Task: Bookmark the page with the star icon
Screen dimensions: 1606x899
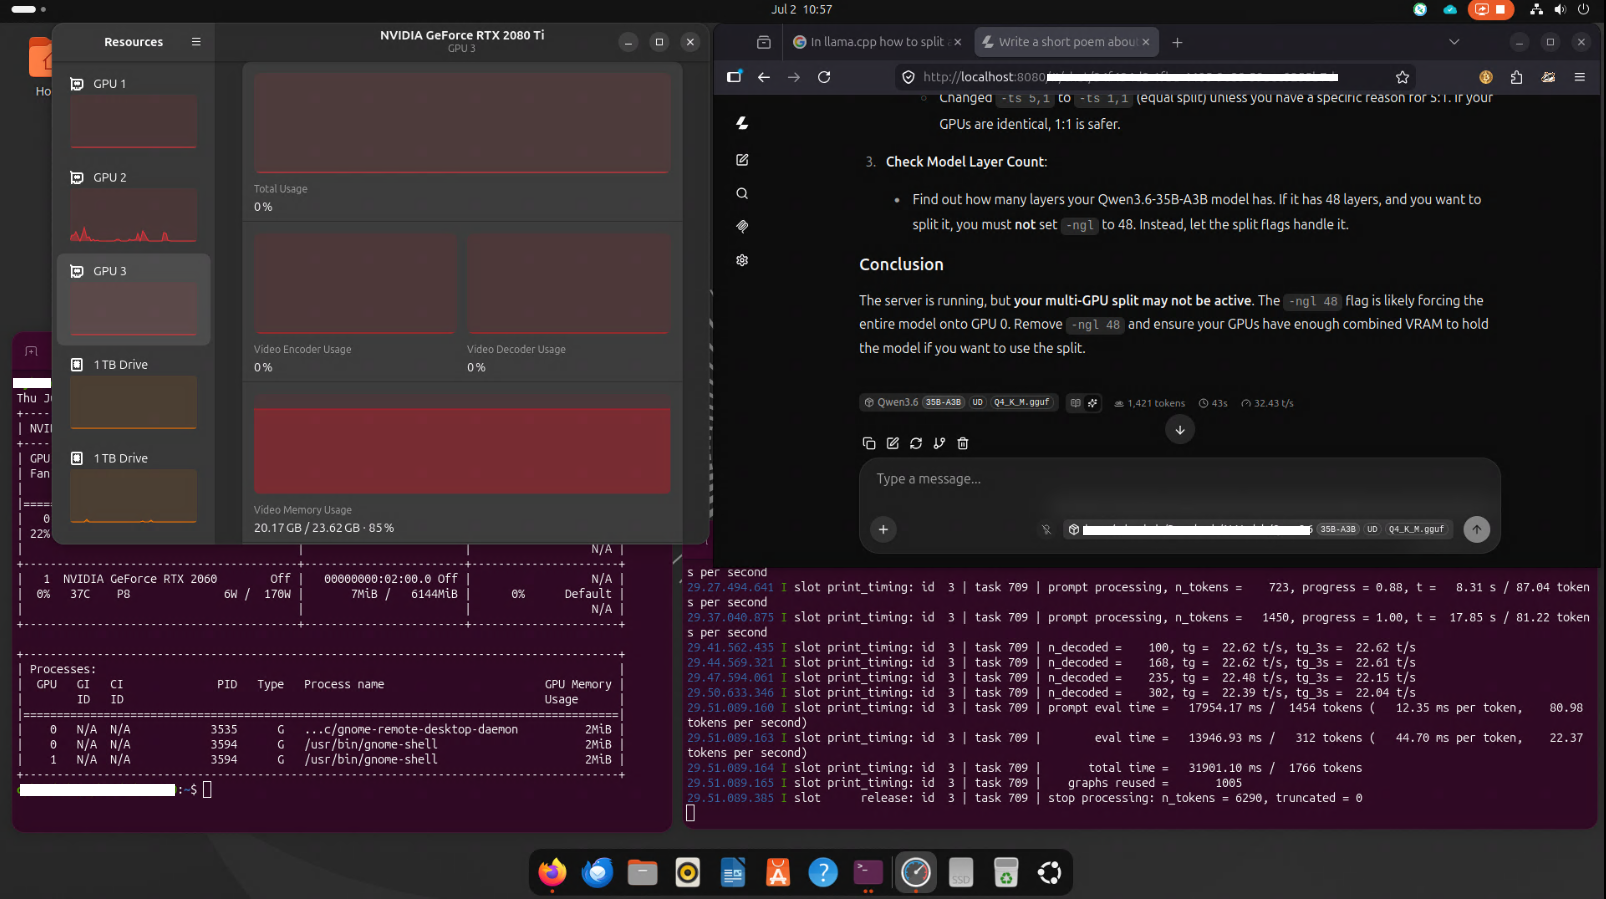Action: [1402, 77]
